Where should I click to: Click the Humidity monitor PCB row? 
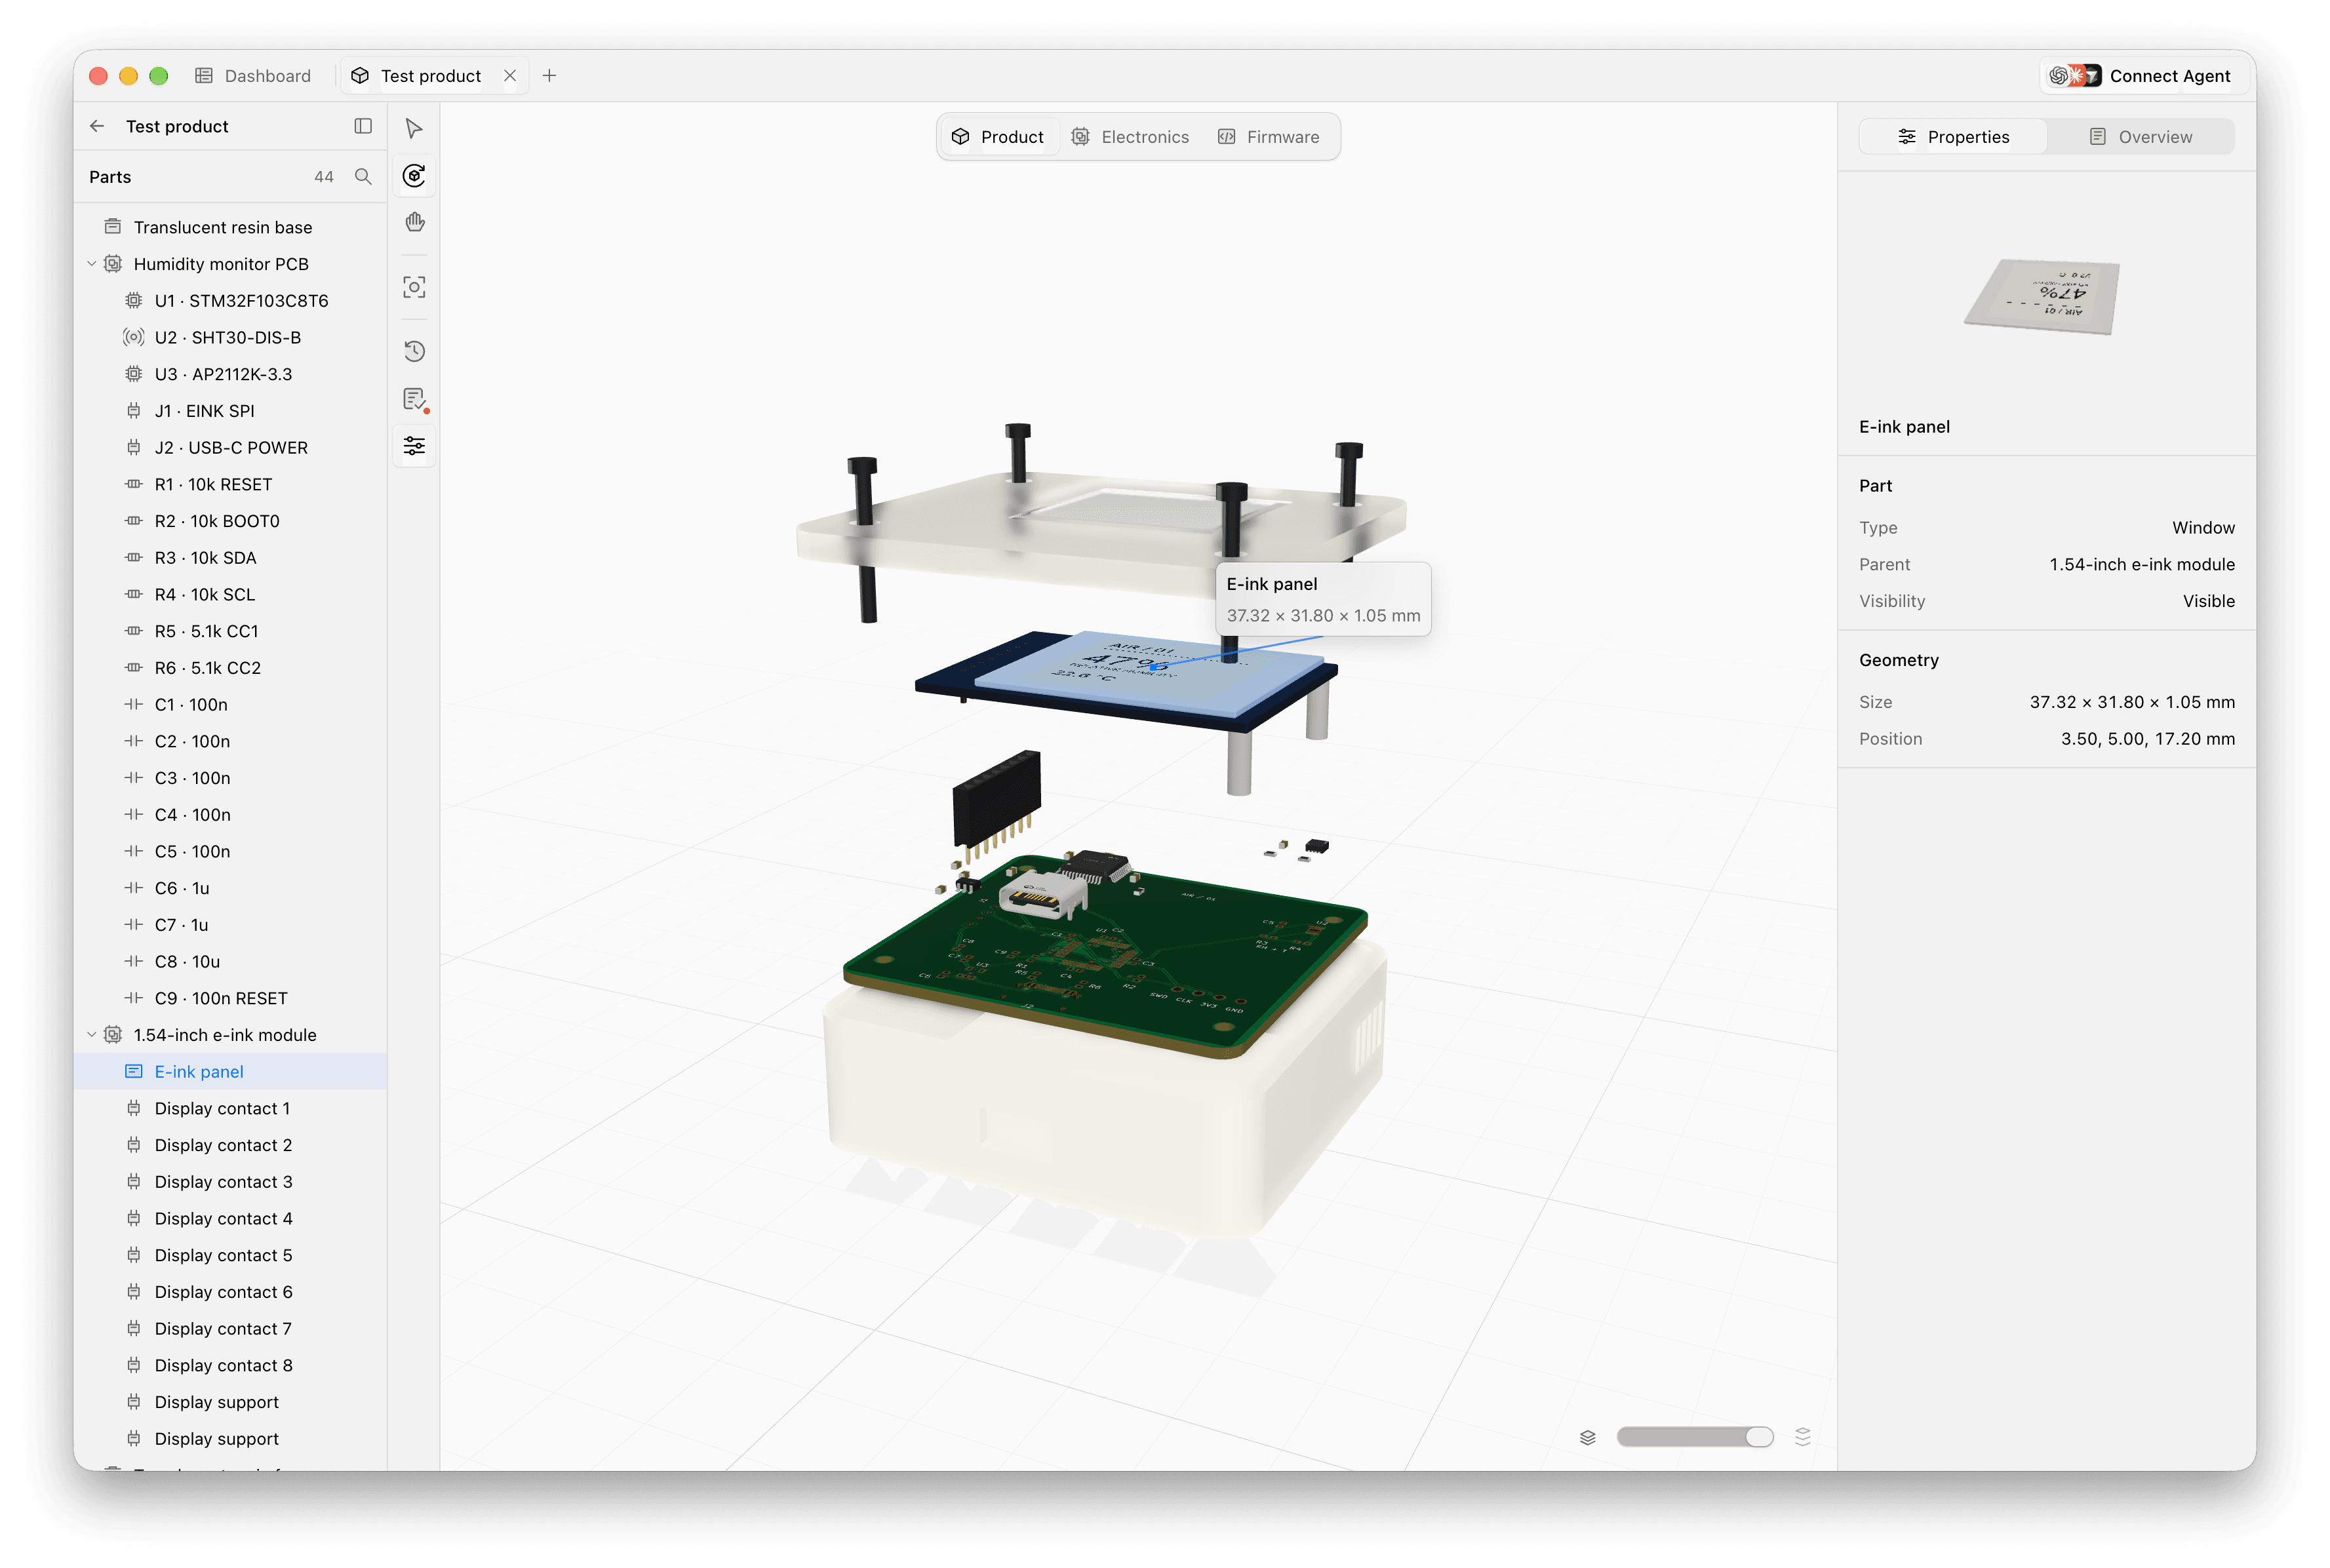tap(231, 264)
